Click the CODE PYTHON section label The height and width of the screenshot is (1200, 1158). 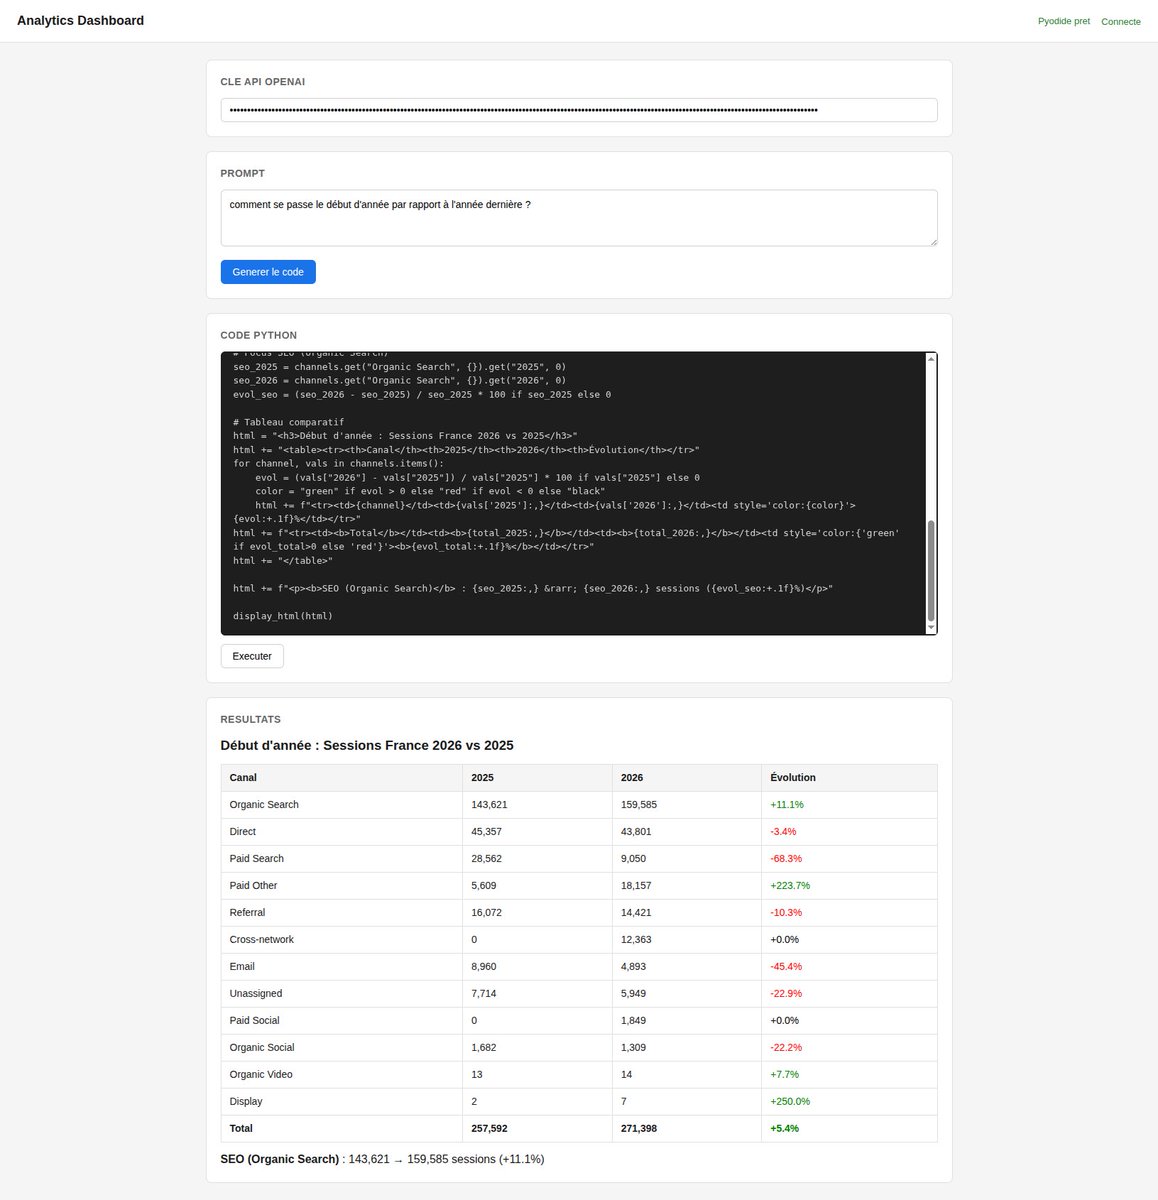(x=259, y=335)
